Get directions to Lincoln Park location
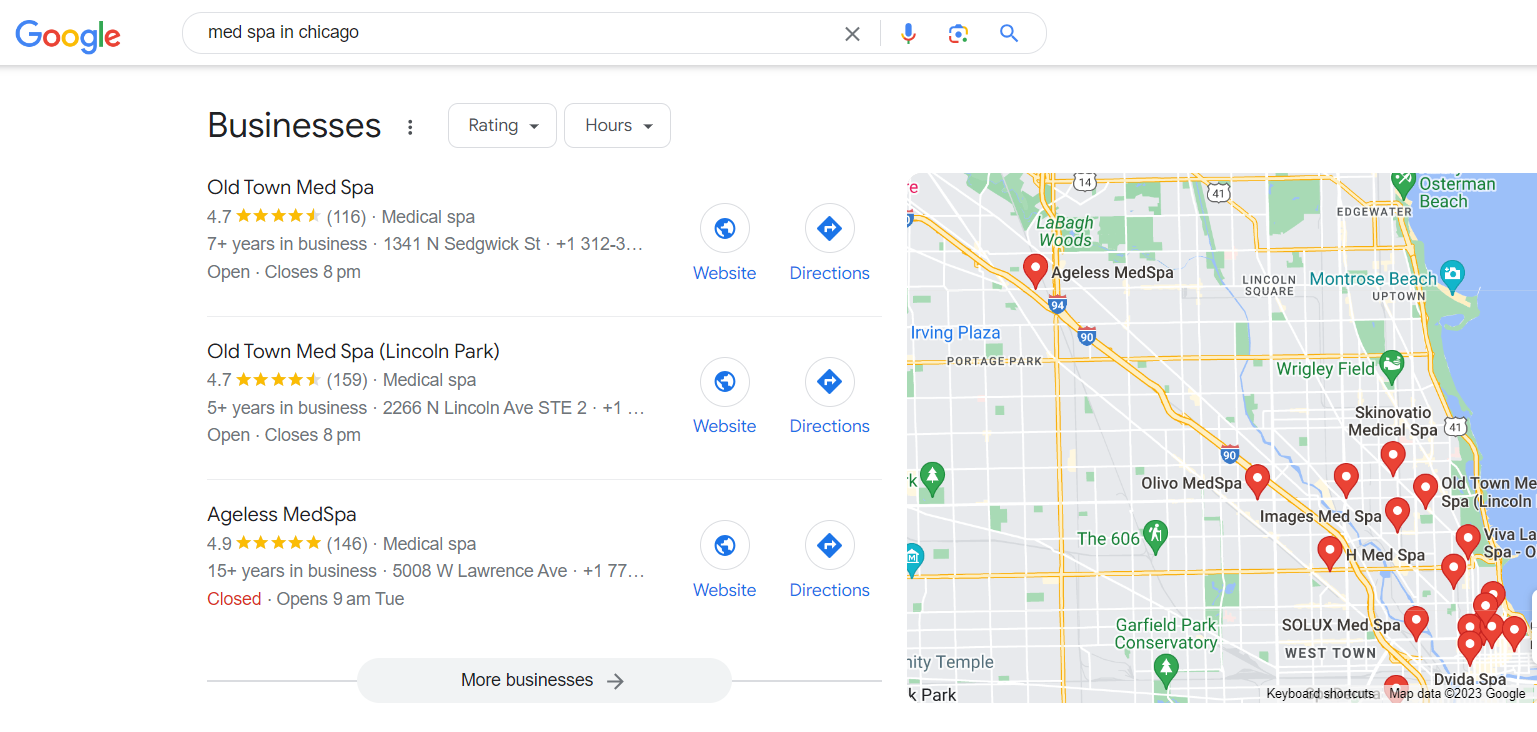Screen dimensions: 1537x732 click(x=829, y=382)
